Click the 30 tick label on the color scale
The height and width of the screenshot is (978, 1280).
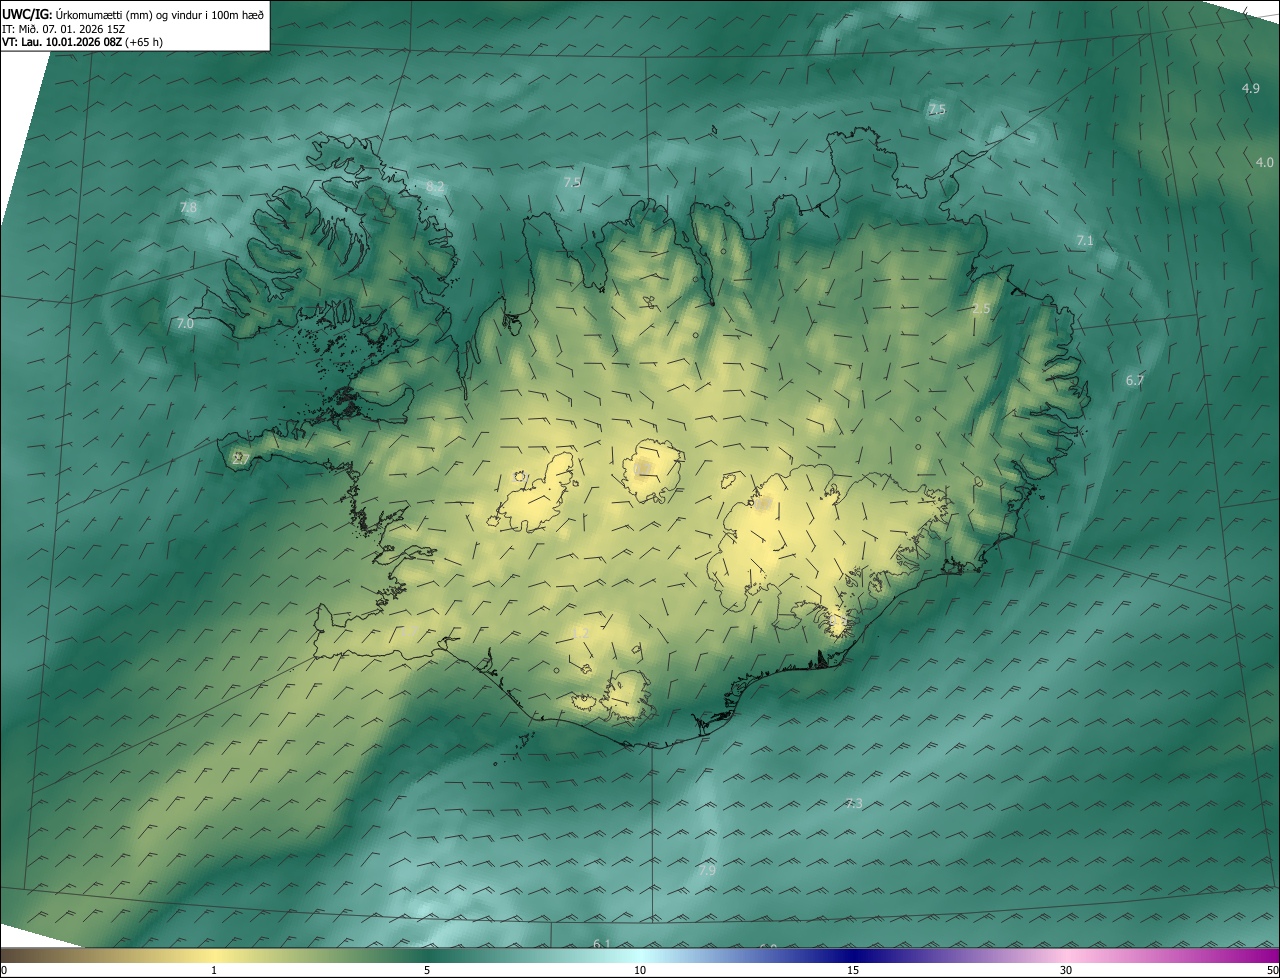click(x=1066, y=970)
